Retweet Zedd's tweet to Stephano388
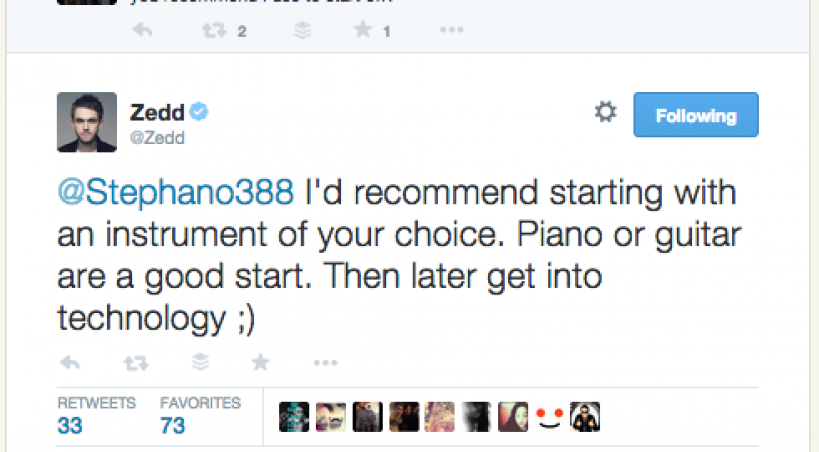Viewport: 819px width, 452px height. (131, 362)
